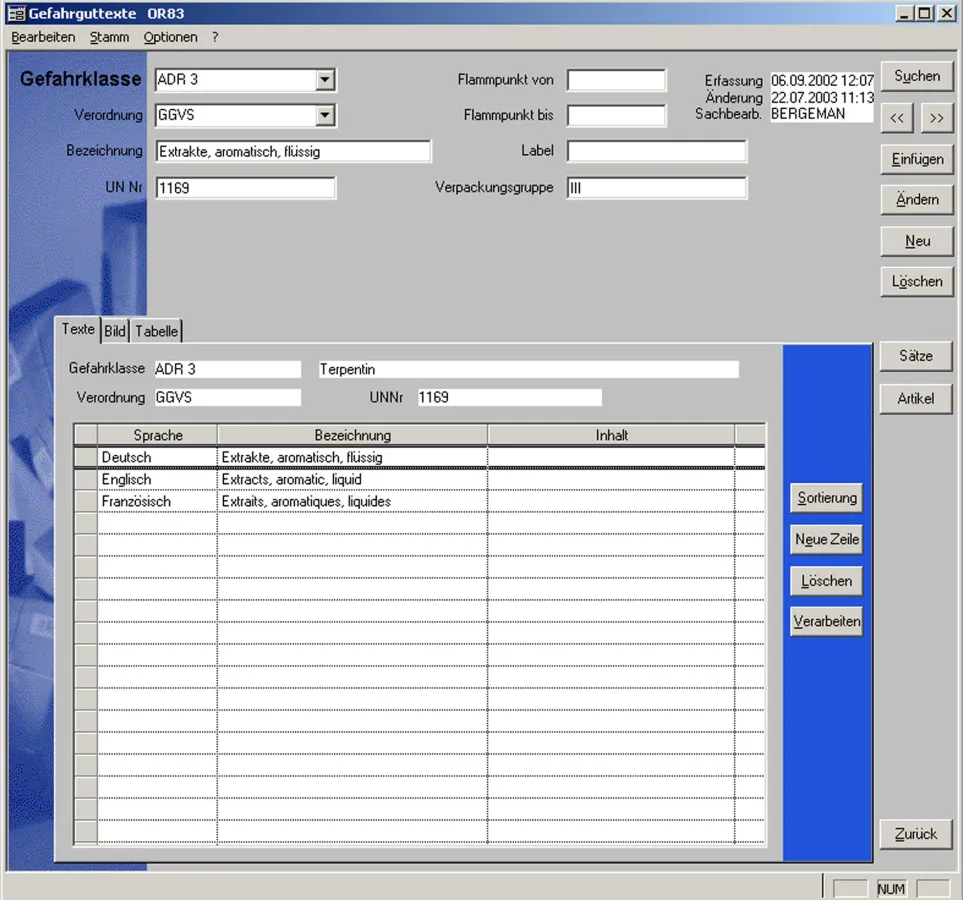Screen dimensions: 963x900
Task: Switch to the Tabelle tab
Action: [156, 330]
